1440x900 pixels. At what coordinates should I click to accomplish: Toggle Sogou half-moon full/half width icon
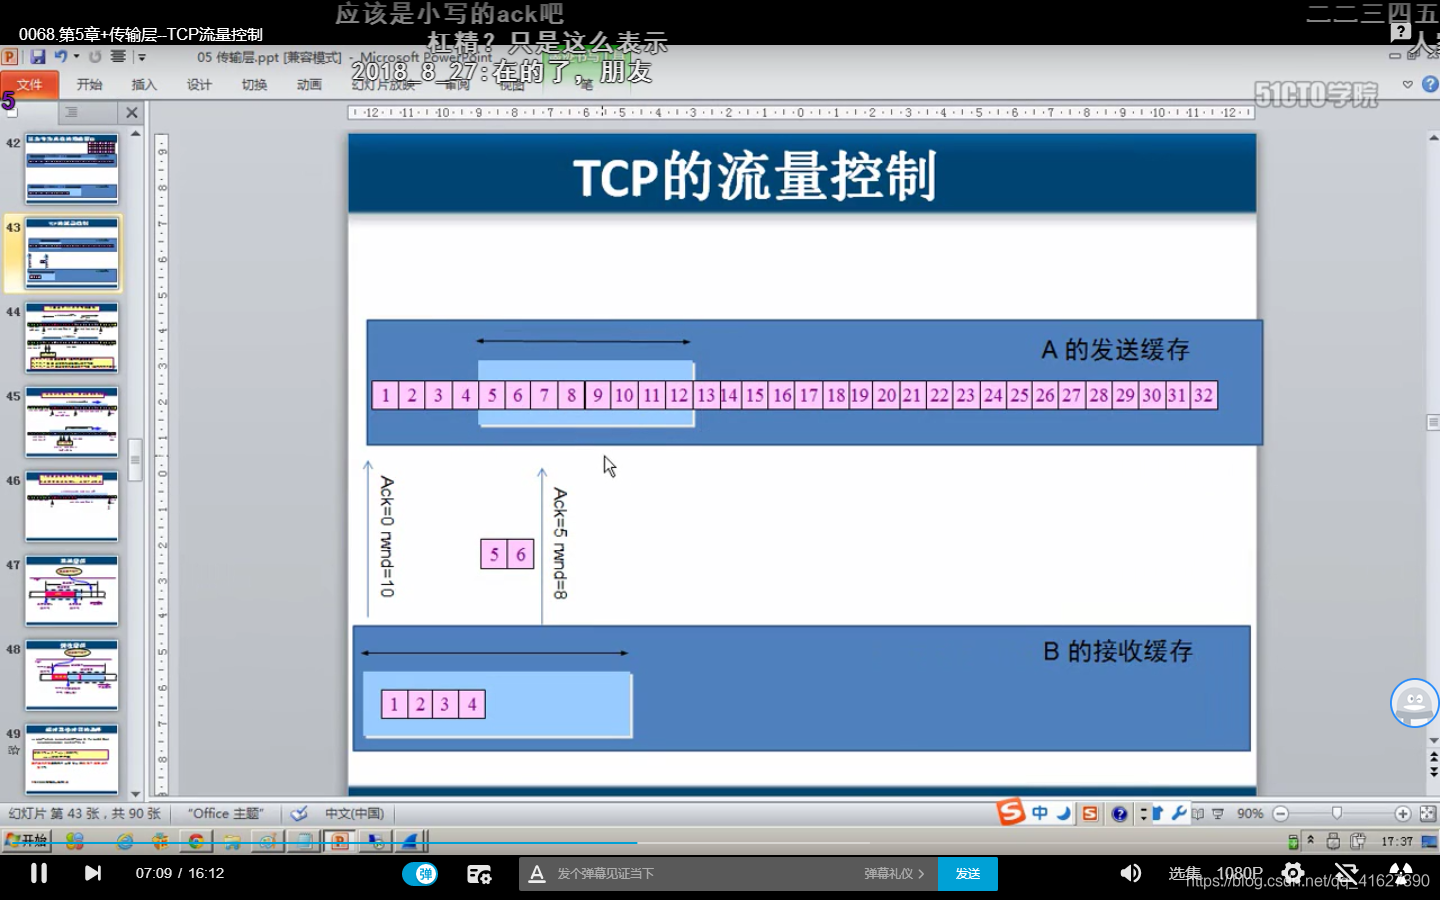pyautogui.click(x=1064, y=813)
